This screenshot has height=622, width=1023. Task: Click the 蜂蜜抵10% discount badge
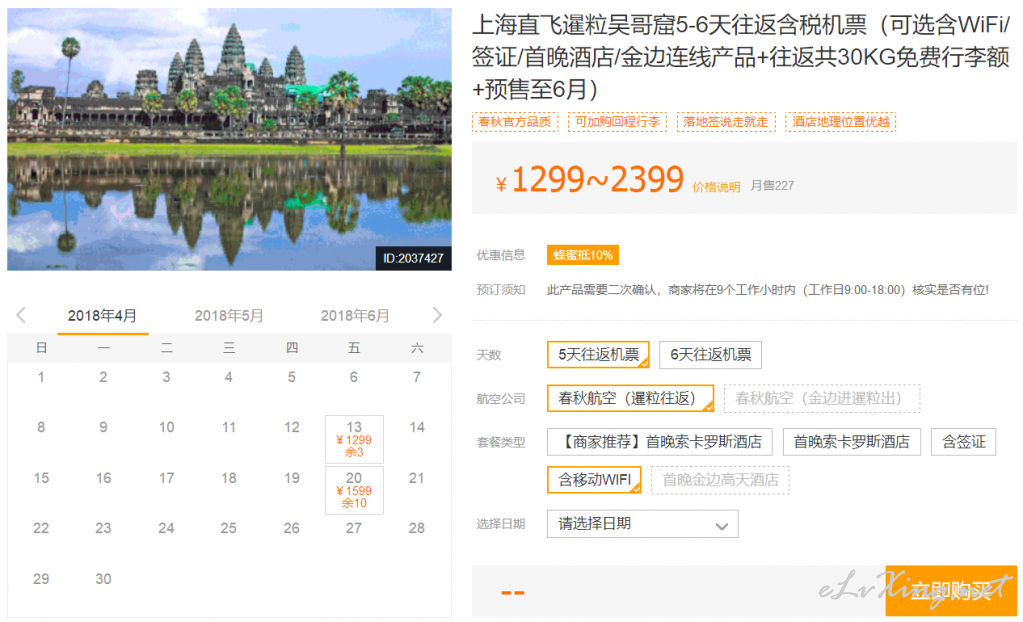(x=583, y=255)
